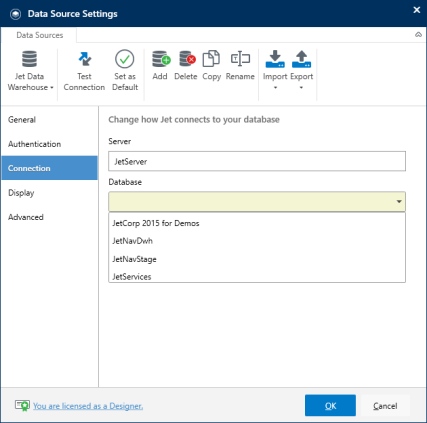Open the Jet Data Warehouse source dropdown

tap(30, 71)
